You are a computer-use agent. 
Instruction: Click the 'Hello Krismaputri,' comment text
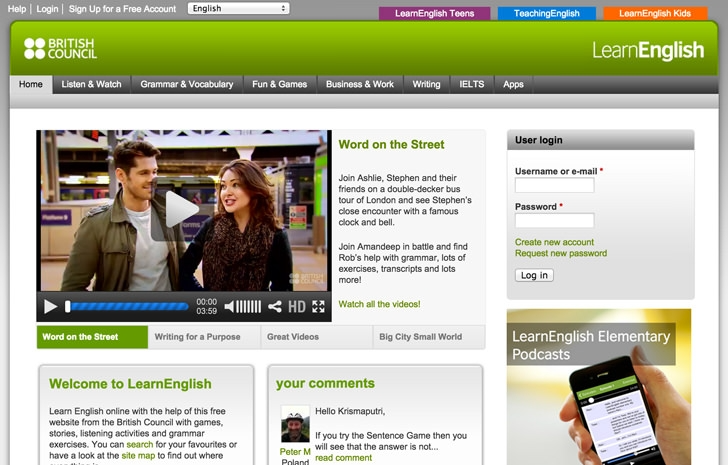[350, 411]
